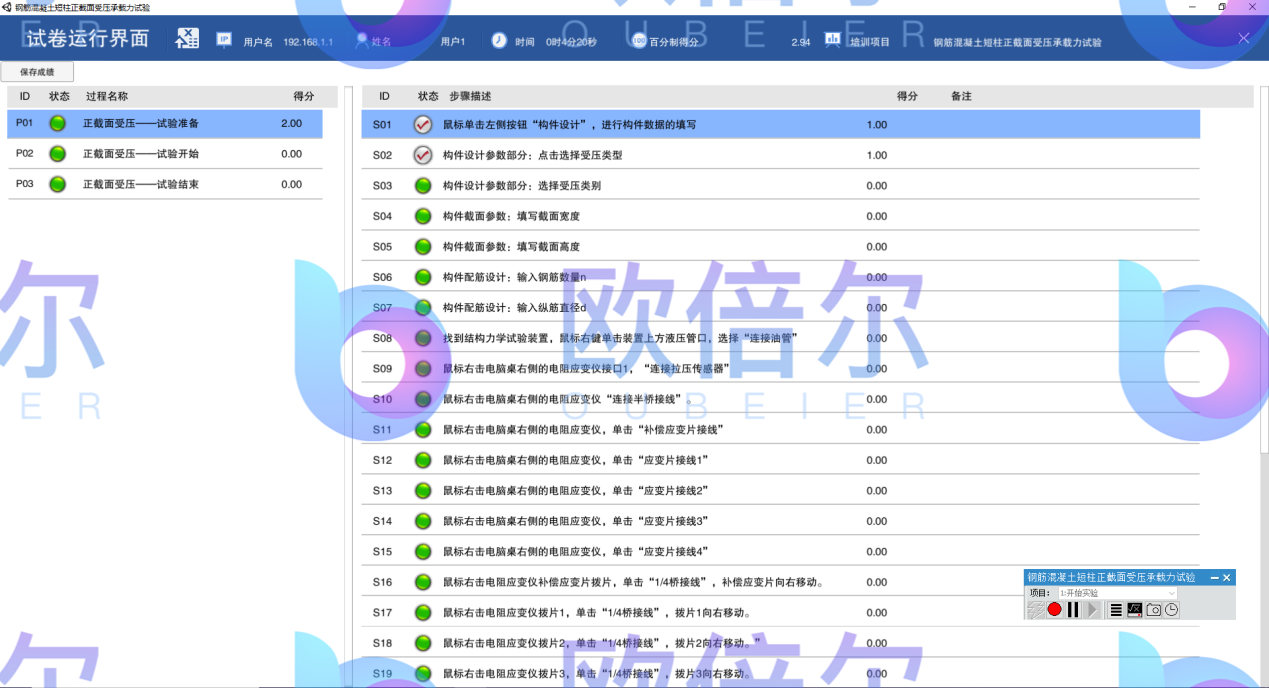The width and height of the screenshot is (1269, 688).
Task: Click the green status light for step S14
Action: point(423,521)
